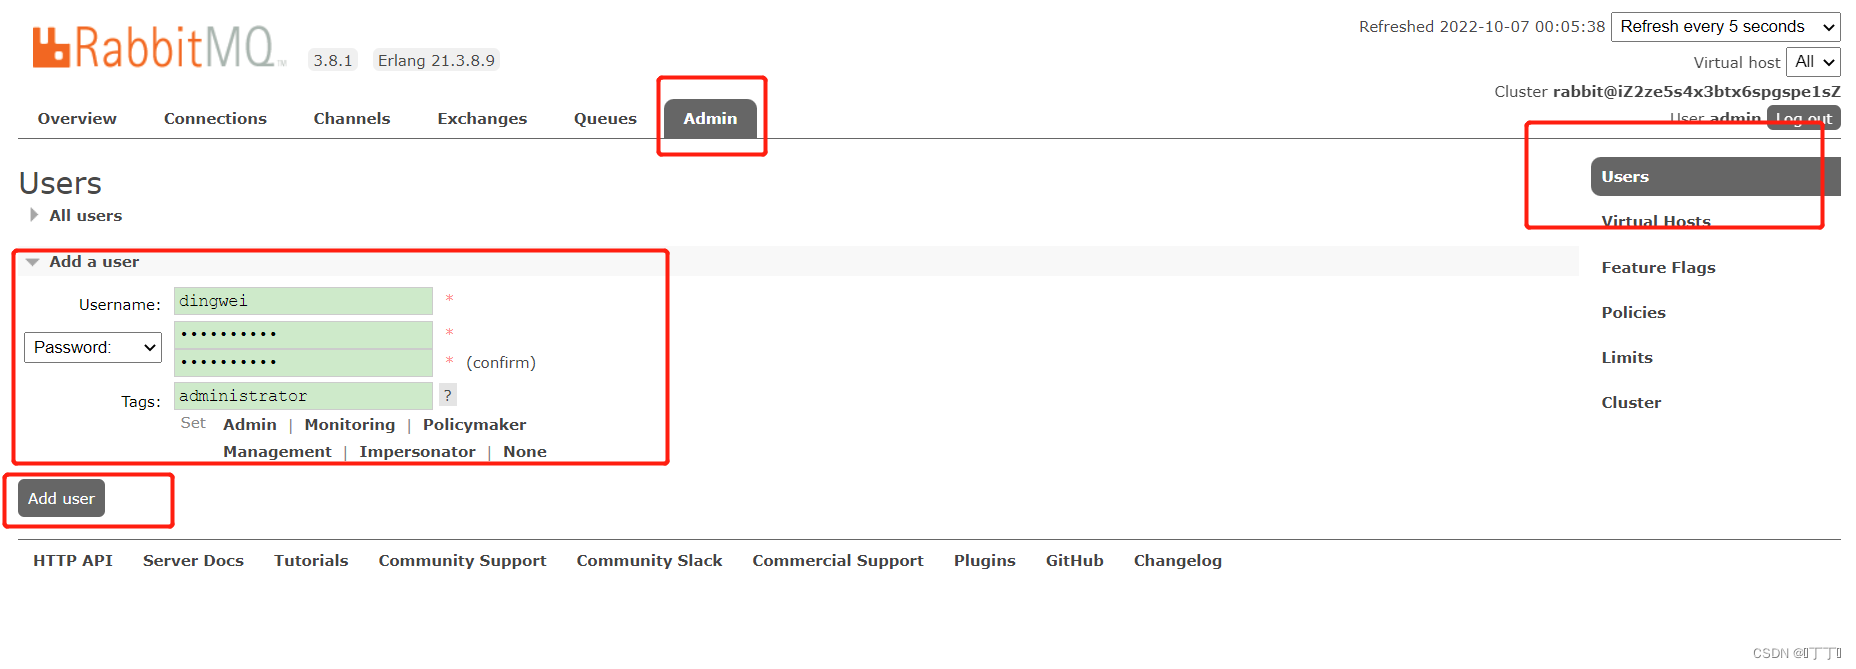Open Virtual Hosts in the sidebar

click(x=1656, y=221)
